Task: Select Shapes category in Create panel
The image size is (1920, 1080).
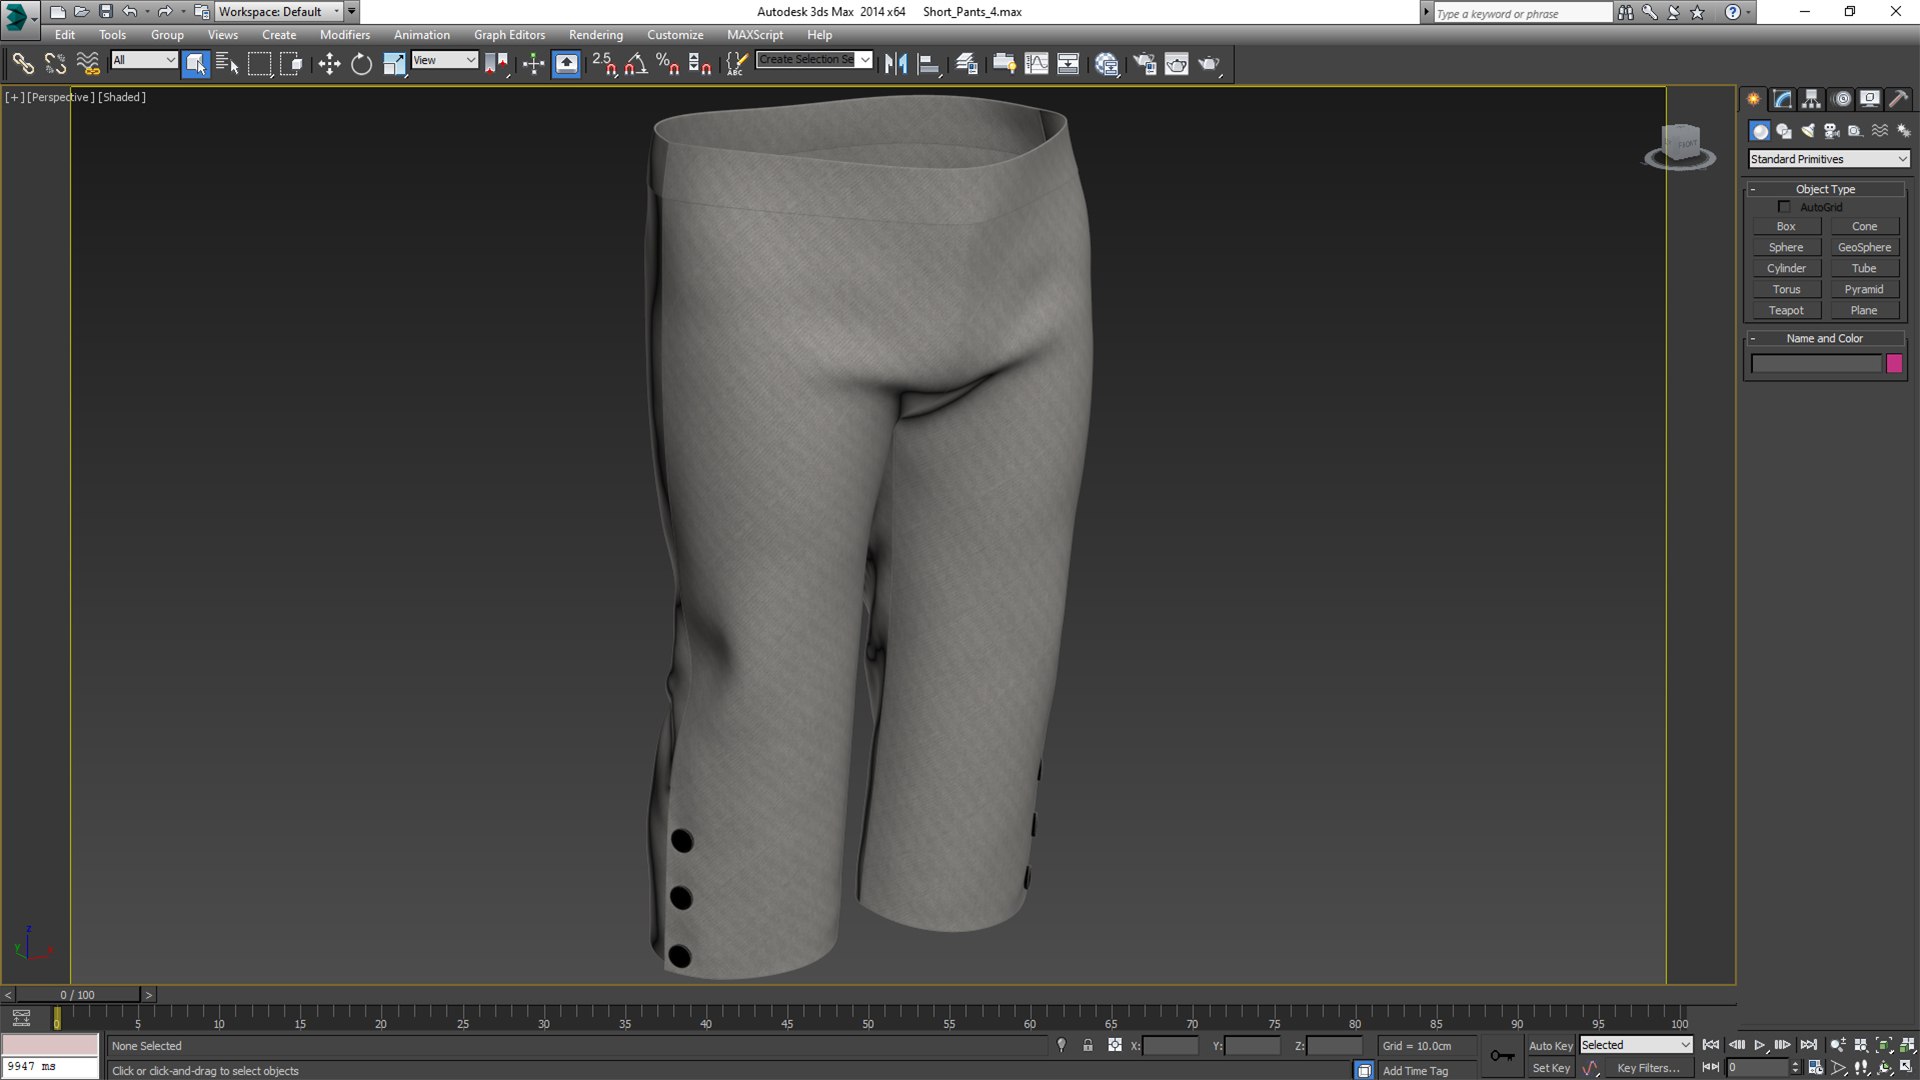Action: point(1784,131)
